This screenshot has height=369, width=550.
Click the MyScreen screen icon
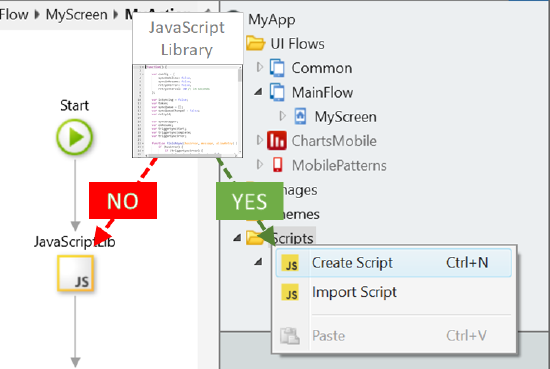click(x=300, y=116)
